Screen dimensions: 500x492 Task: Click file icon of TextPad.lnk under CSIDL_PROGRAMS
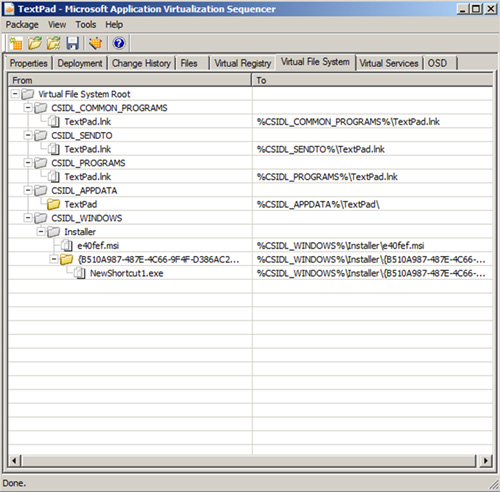point(54,177)
